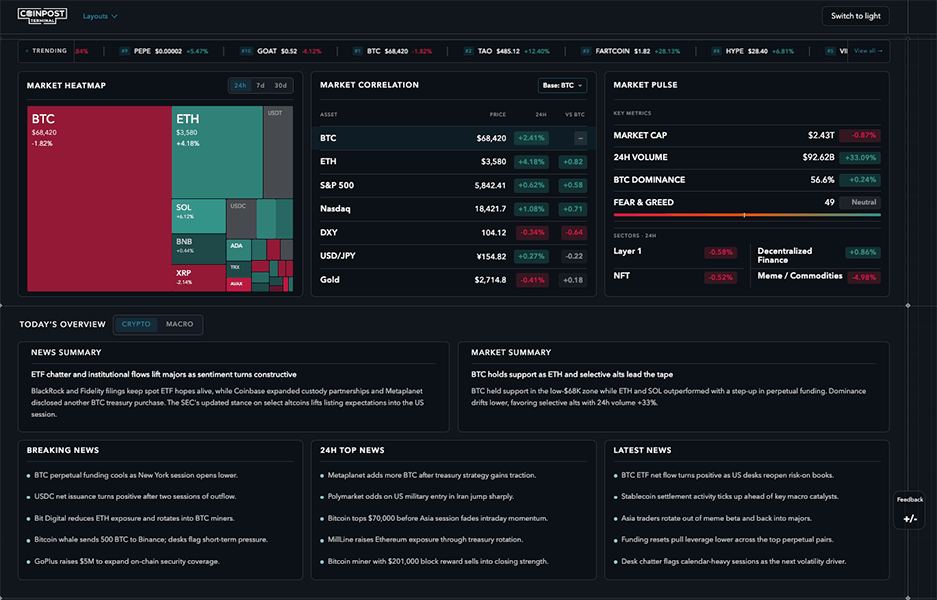Select the ETH correlation row

(x=453, y=161)
